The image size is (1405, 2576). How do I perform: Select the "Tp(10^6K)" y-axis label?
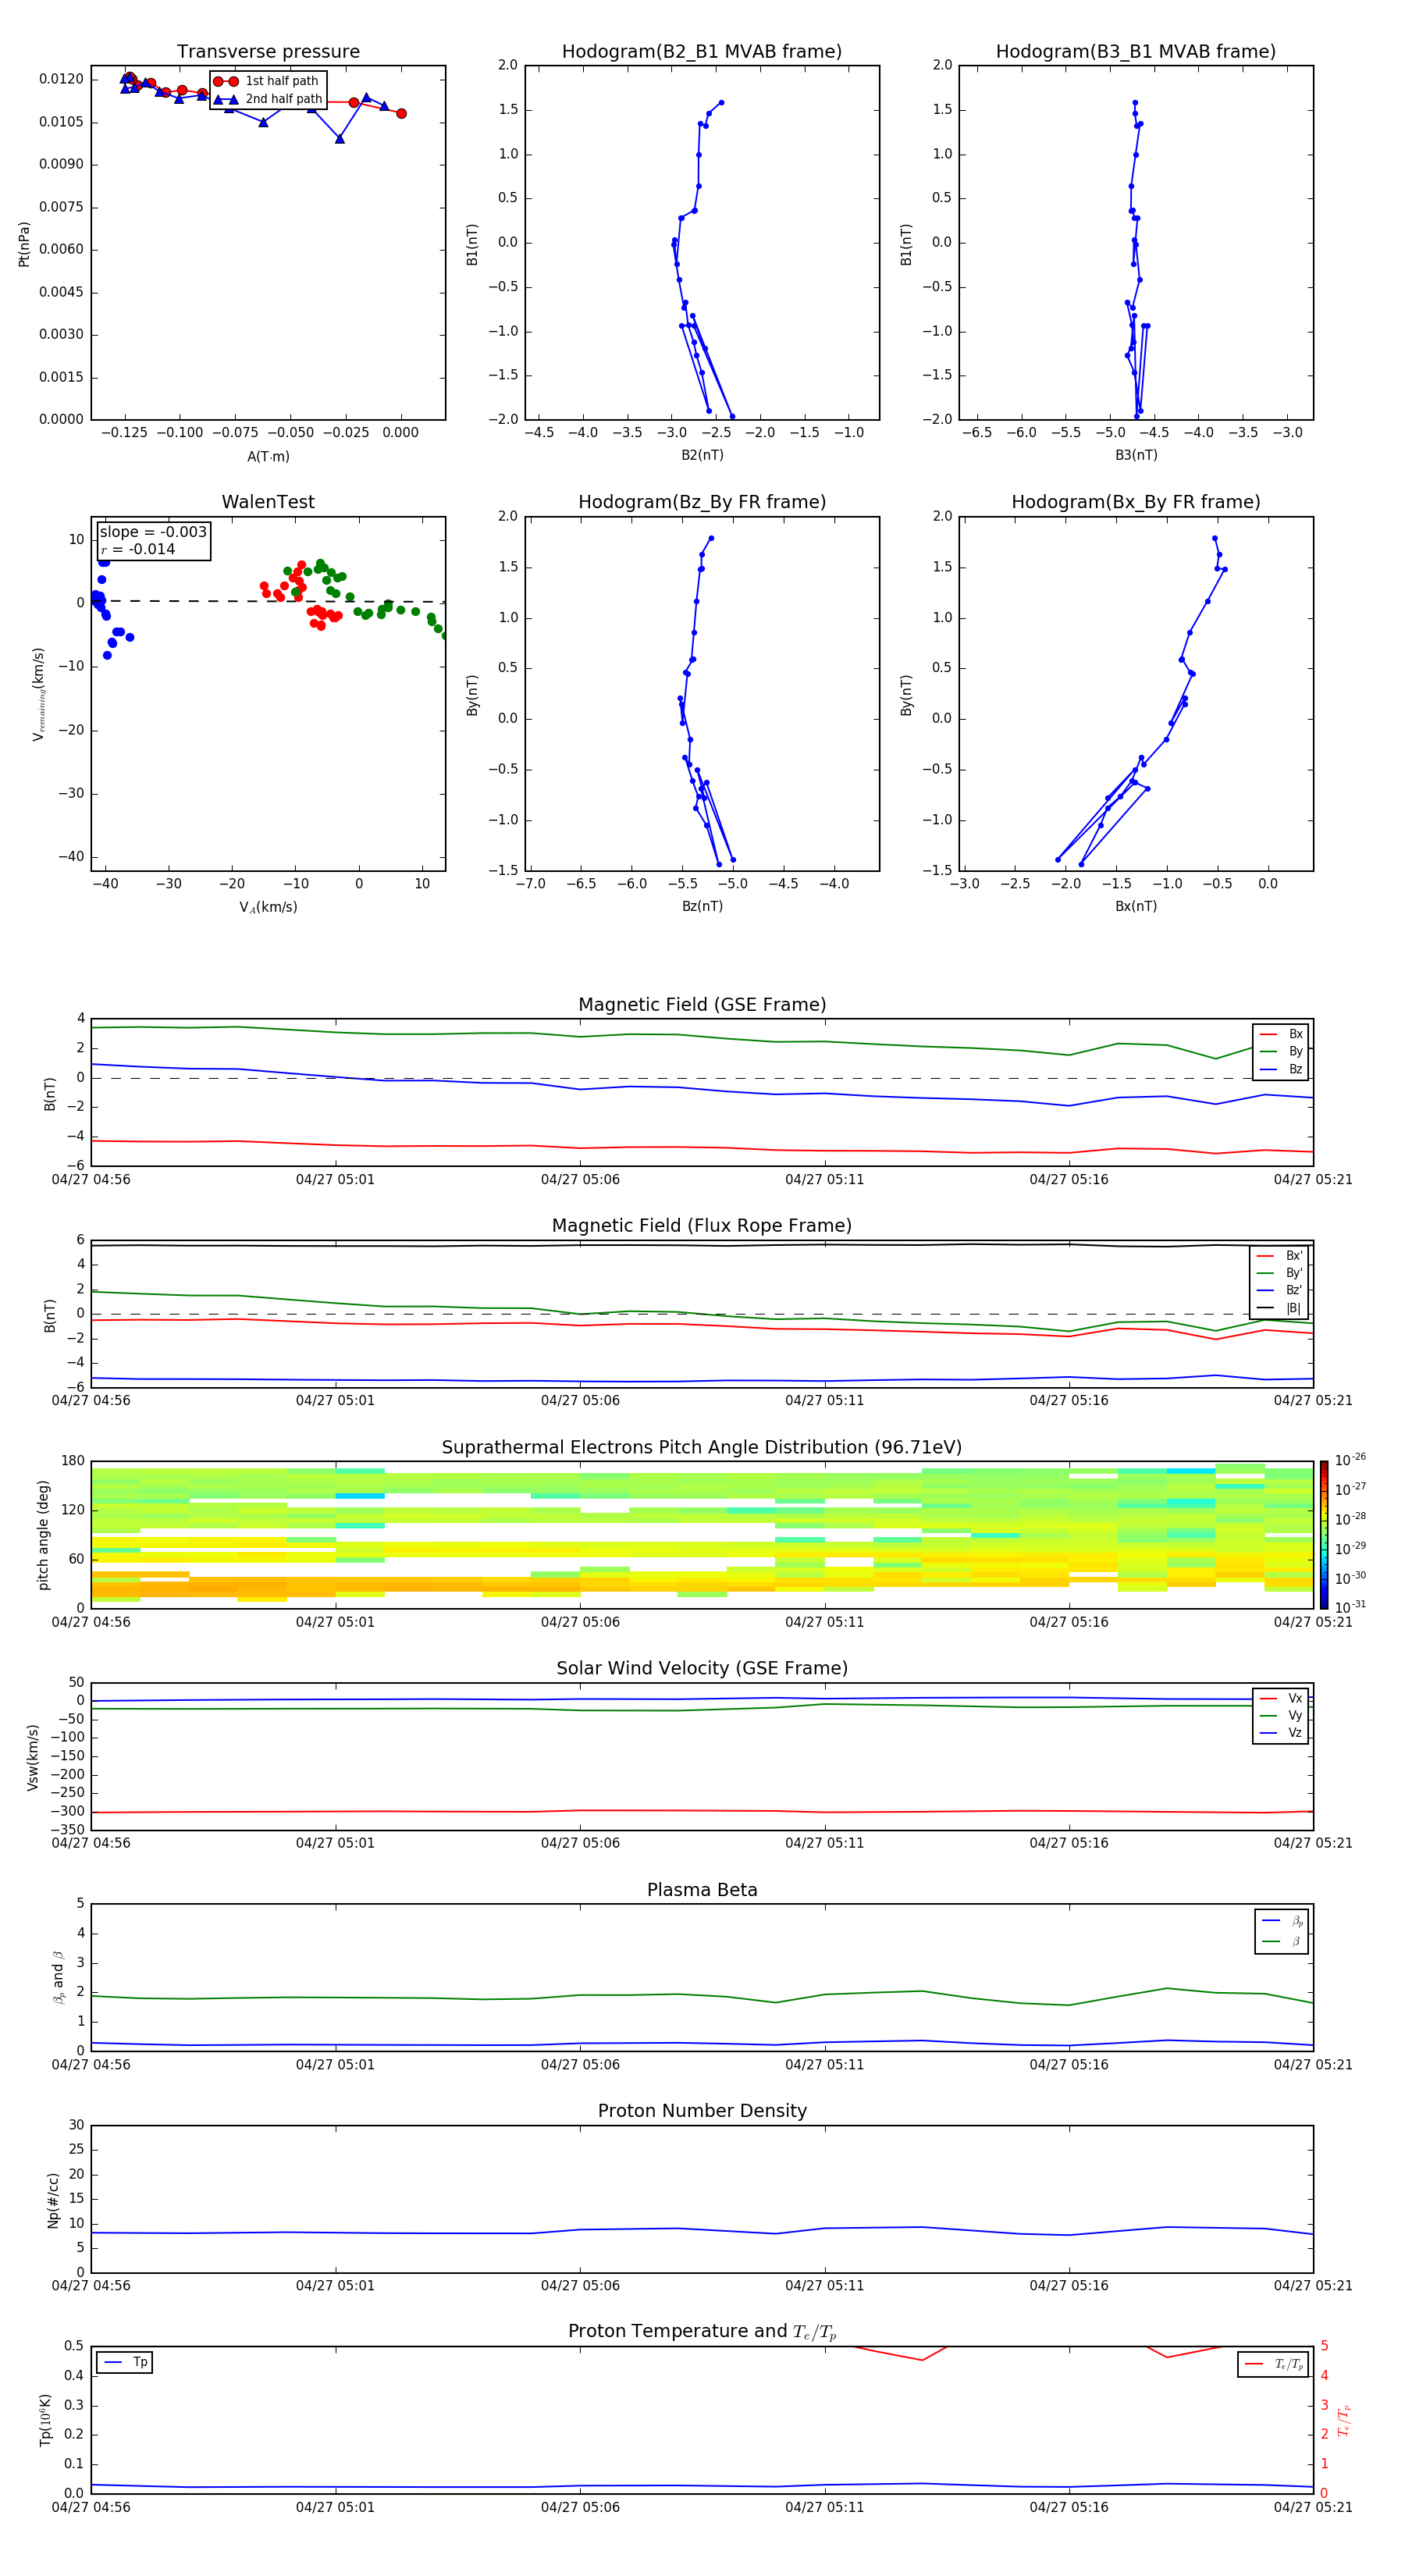tap(45, 2420)
